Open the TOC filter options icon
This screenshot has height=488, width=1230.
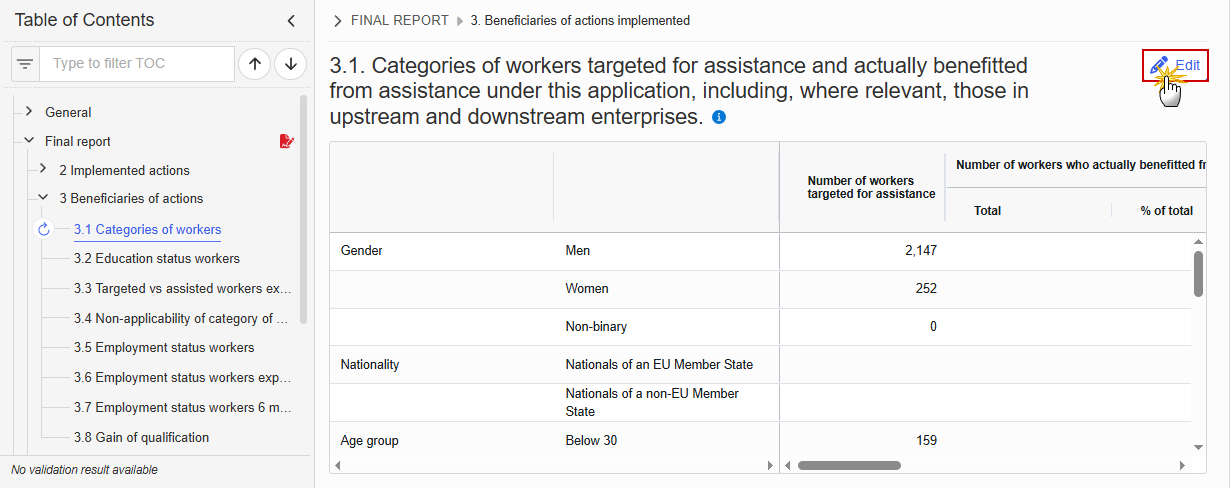point(25,64)
